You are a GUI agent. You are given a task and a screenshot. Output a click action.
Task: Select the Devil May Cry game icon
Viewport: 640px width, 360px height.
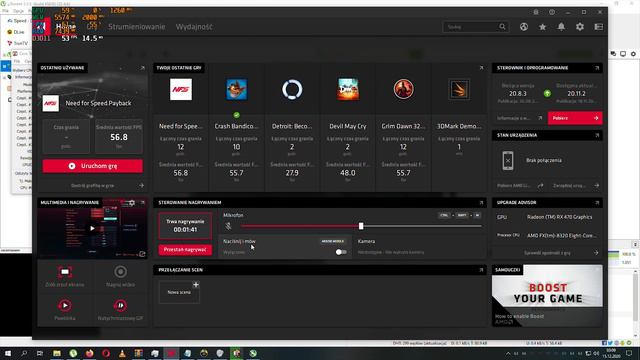tap(348, 89)
